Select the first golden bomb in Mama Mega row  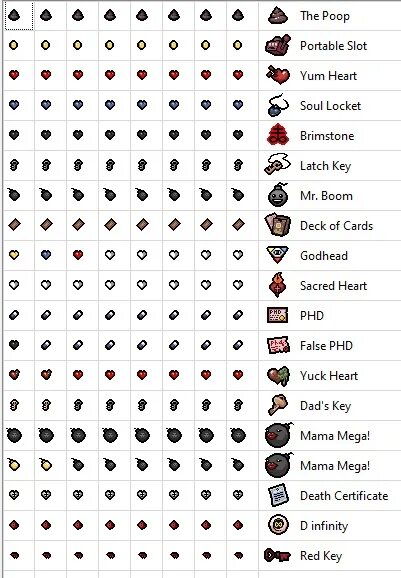click(x=14, y=464)
